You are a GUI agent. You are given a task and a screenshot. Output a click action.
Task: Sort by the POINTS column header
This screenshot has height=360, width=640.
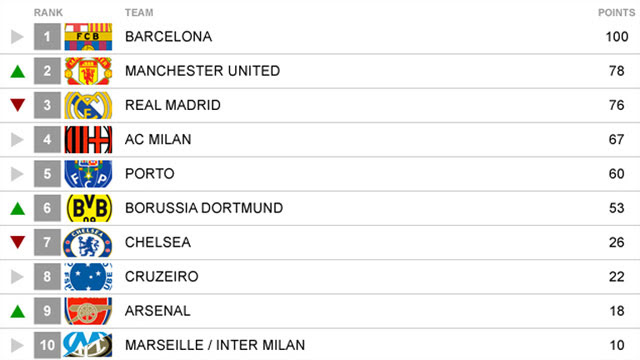(x=616, y=13)
